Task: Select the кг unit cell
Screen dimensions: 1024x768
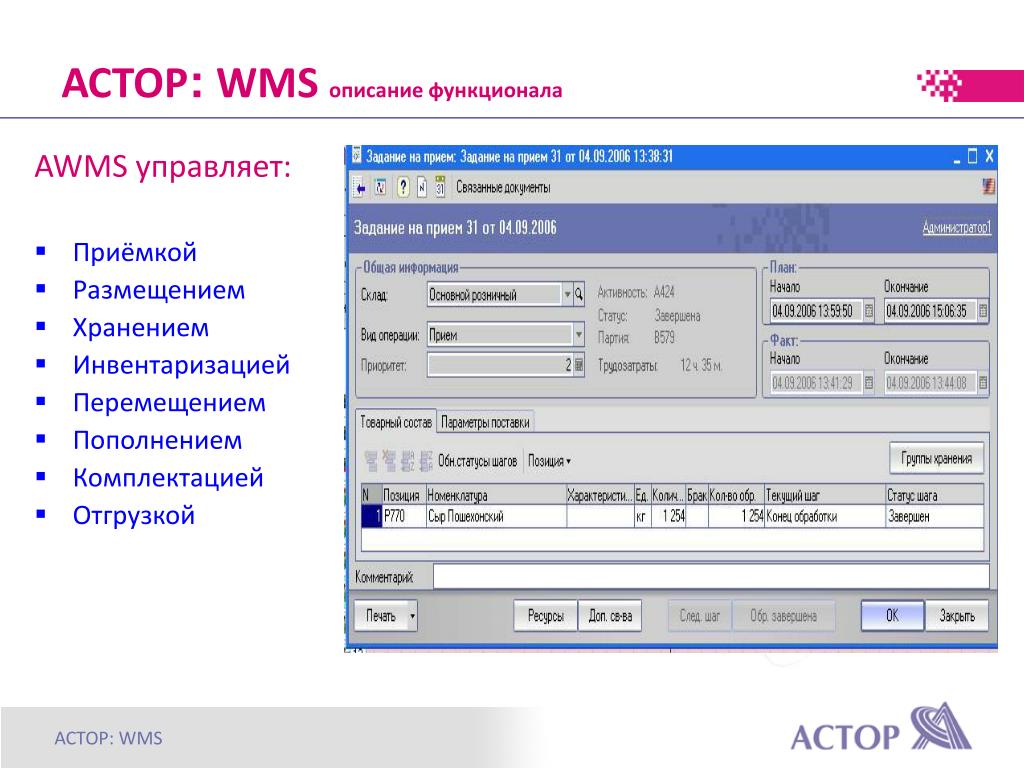Action: pos(642,517)
